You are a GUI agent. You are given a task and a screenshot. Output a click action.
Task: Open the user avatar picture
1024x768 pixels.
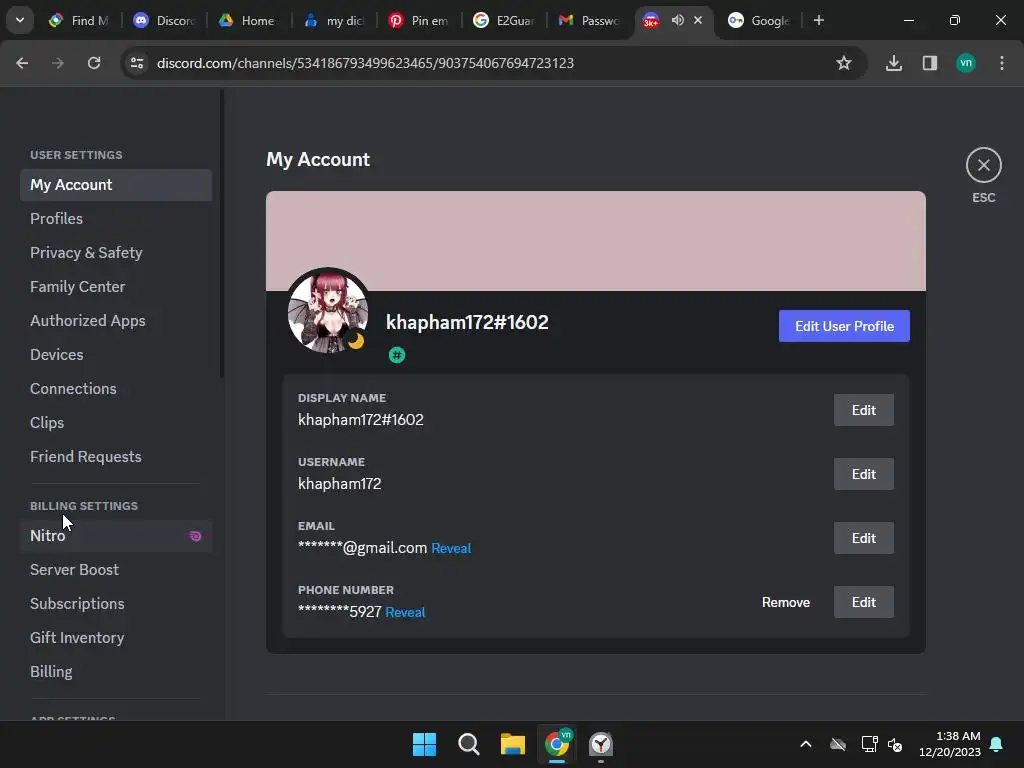click(x=328, y=312)
